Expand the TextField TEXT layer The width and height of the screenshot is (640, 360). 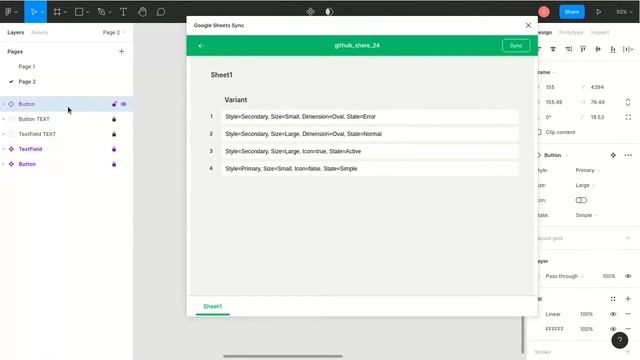pos(4,134)
